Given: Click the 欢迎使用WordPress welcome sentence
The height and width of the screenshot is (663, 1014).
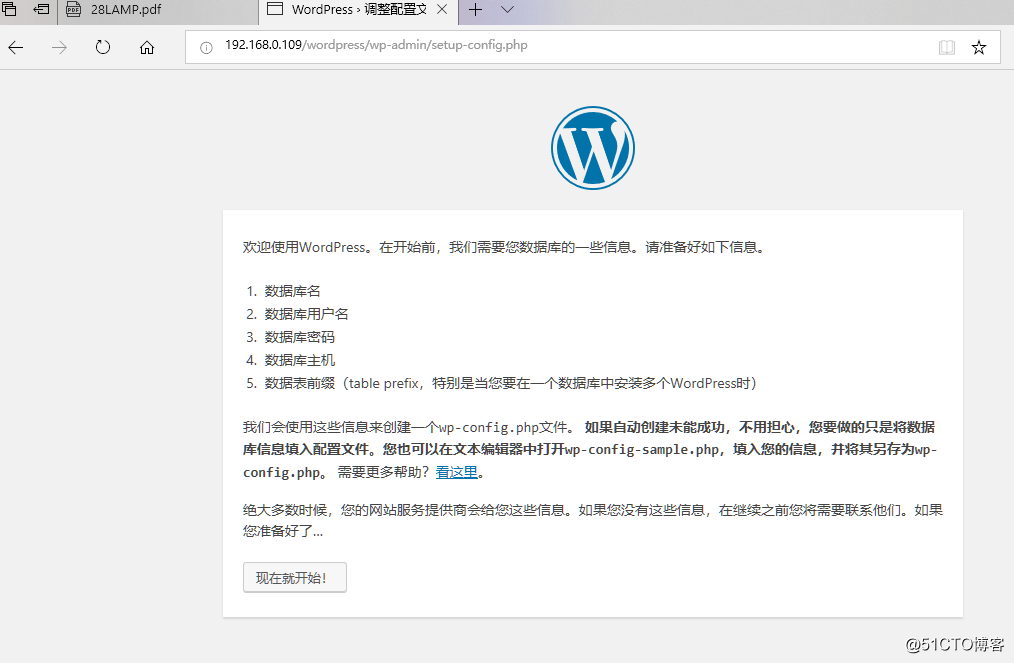Looking at the screenshot, I should (504, 247).
